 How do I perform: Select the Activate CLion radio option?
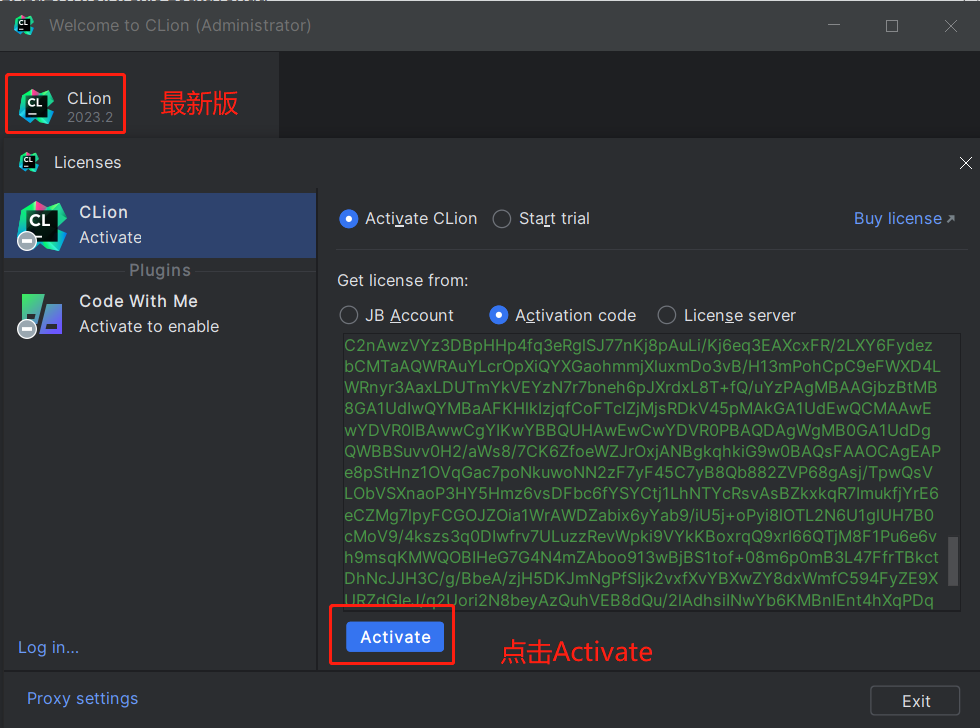pos(349,219)
